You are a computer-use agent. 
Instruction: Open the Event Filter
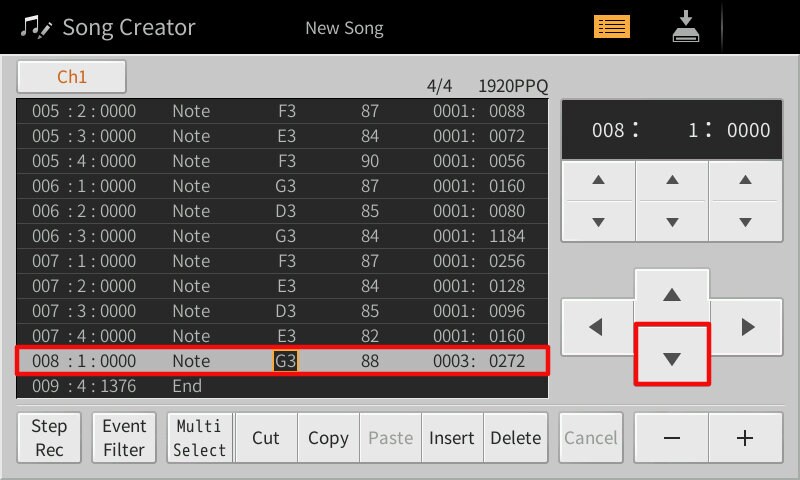pyautogui.click(x=125, y=438)
